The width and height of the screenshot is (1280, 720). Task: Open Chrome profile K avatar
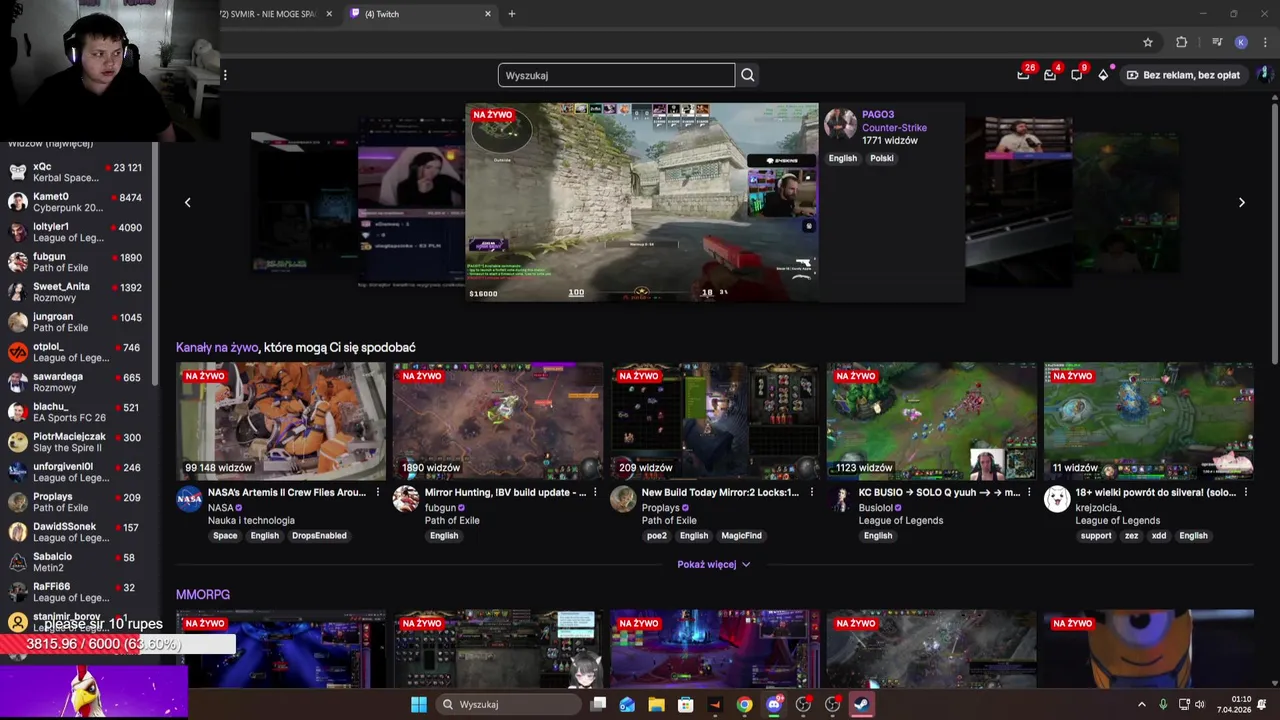coord(1241,42)
